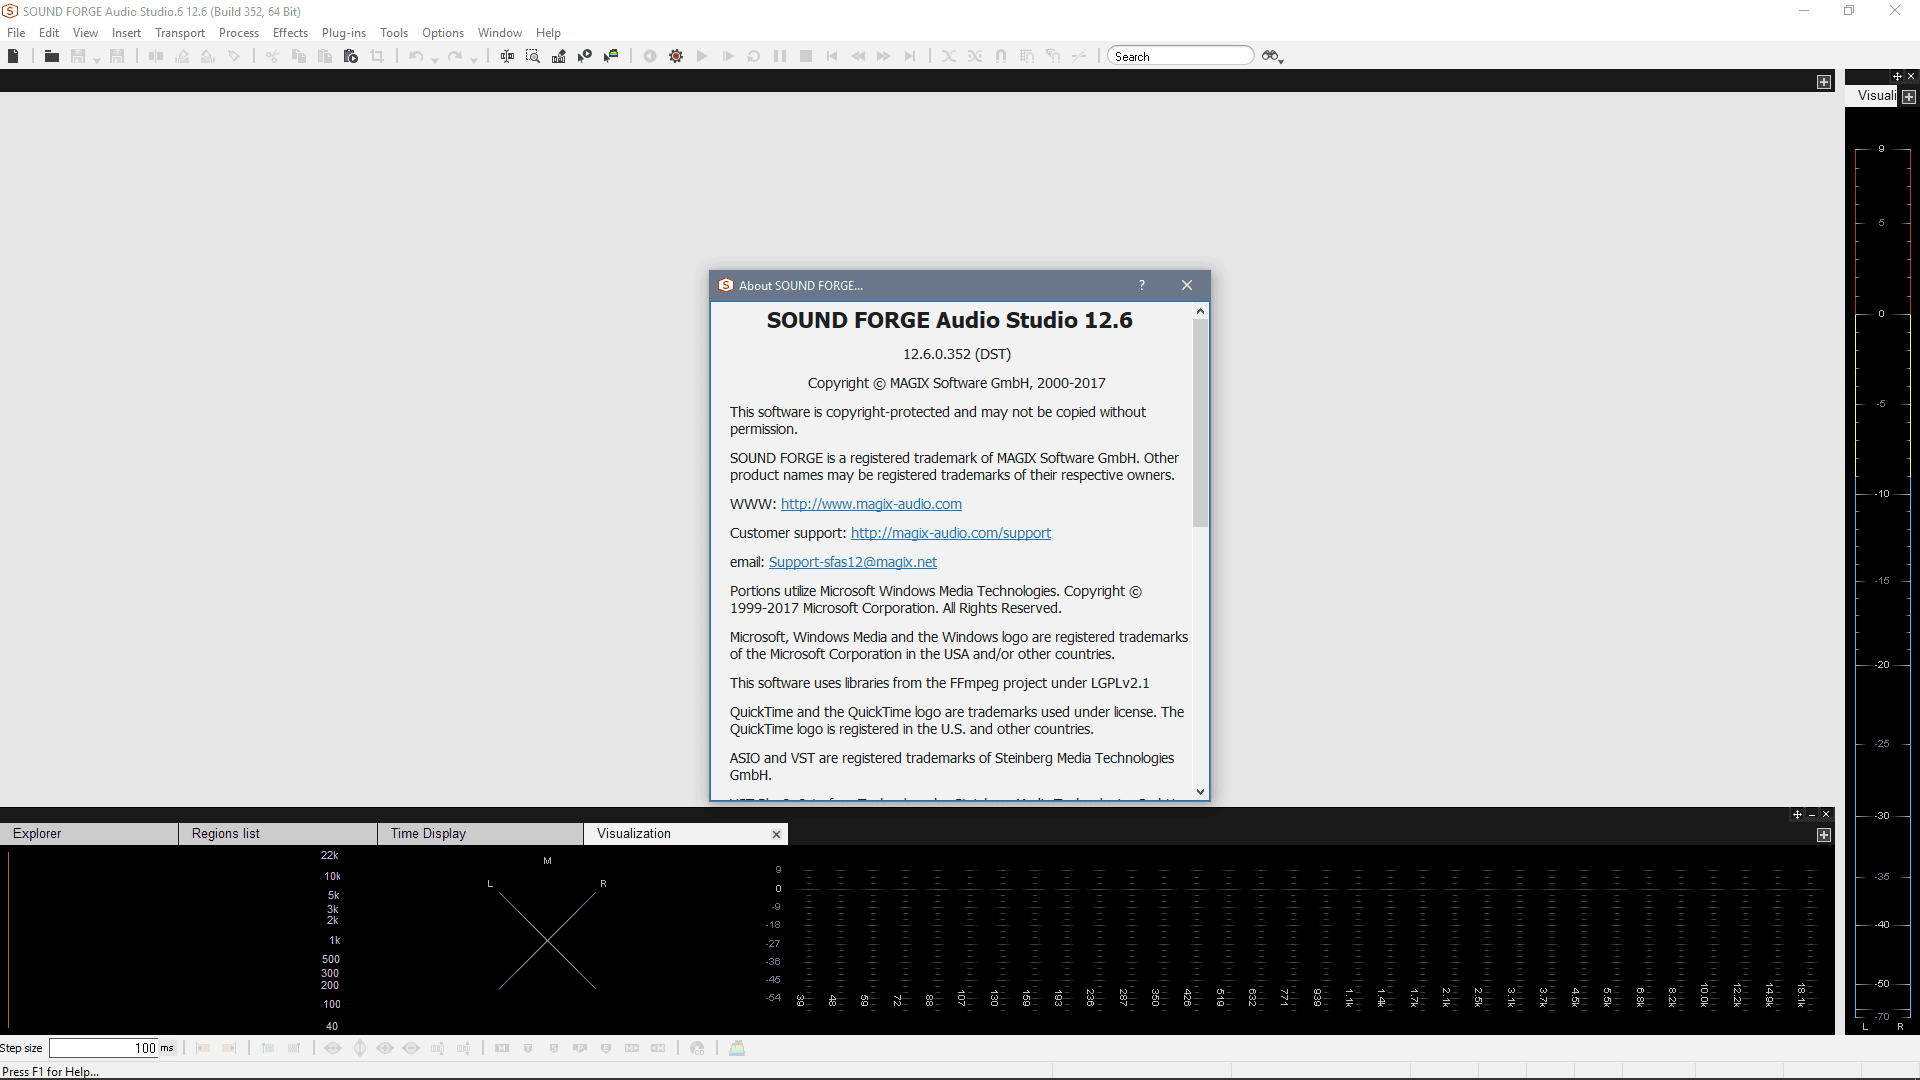Click the Pause button in transport toolbar
Image resolution: width=1920 pixels, height=1080 pixels.
(780, 56)
